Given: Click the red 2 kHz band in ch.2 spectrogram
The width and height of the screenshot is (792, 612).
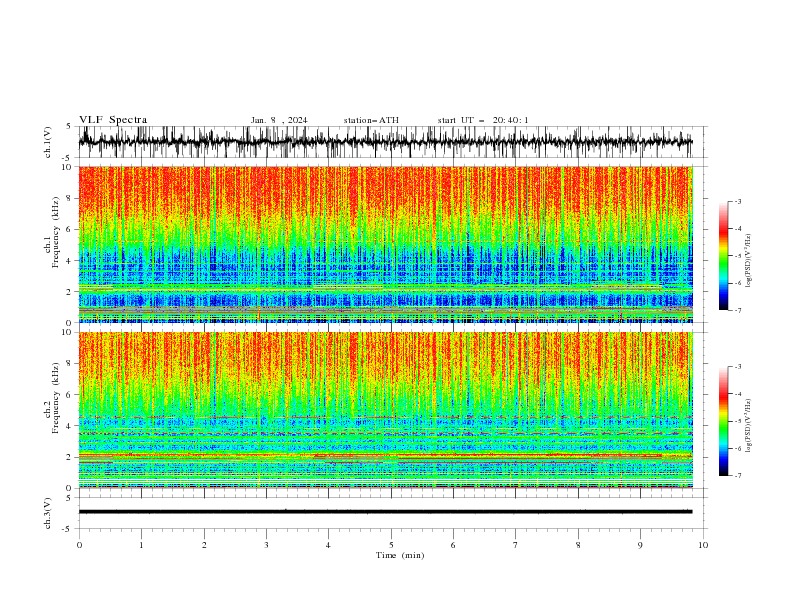Looking at the screenshot, I should 385,455.
